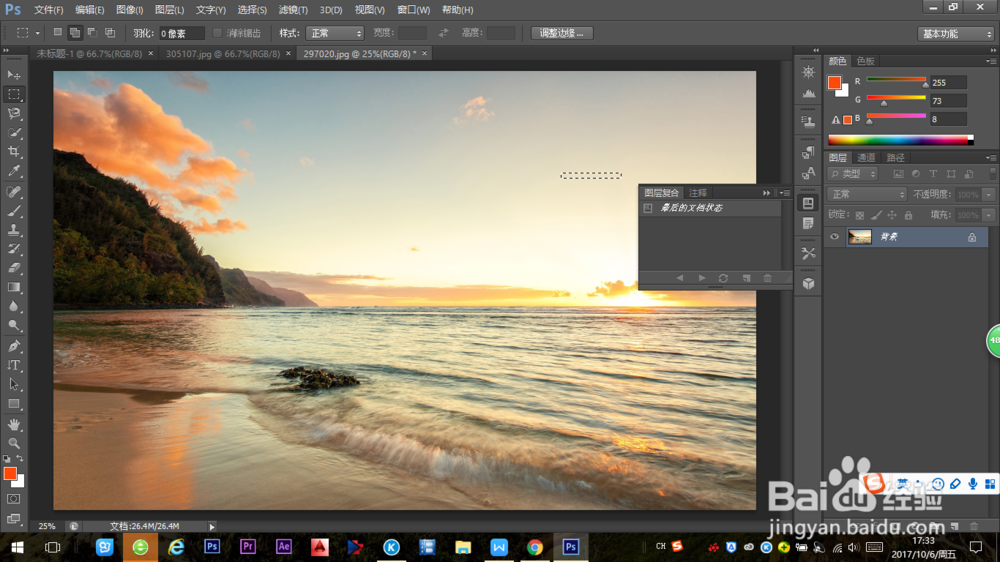1000x562 pixels.
Task: Toggle the anti-alias checkbox
Action: coord(217,33)
